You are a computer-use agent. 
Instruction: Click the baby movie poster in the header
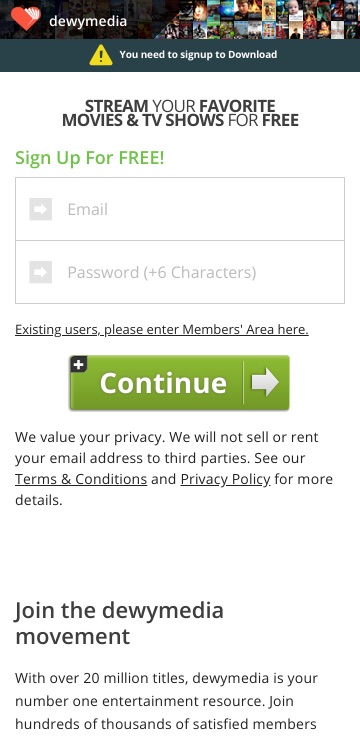click(x=295, y=10)
